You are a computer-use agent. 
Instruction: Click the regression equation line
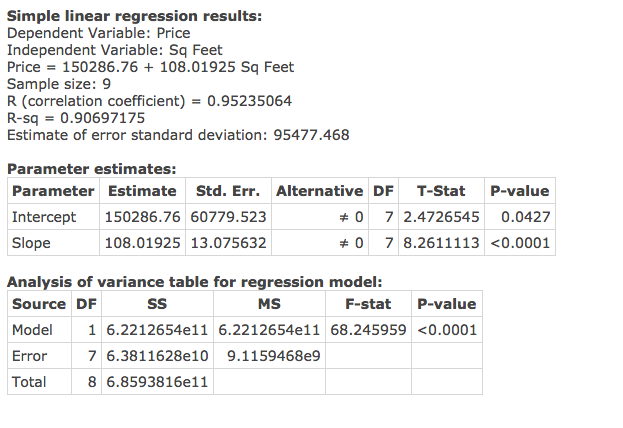click(x=150, y=67)
